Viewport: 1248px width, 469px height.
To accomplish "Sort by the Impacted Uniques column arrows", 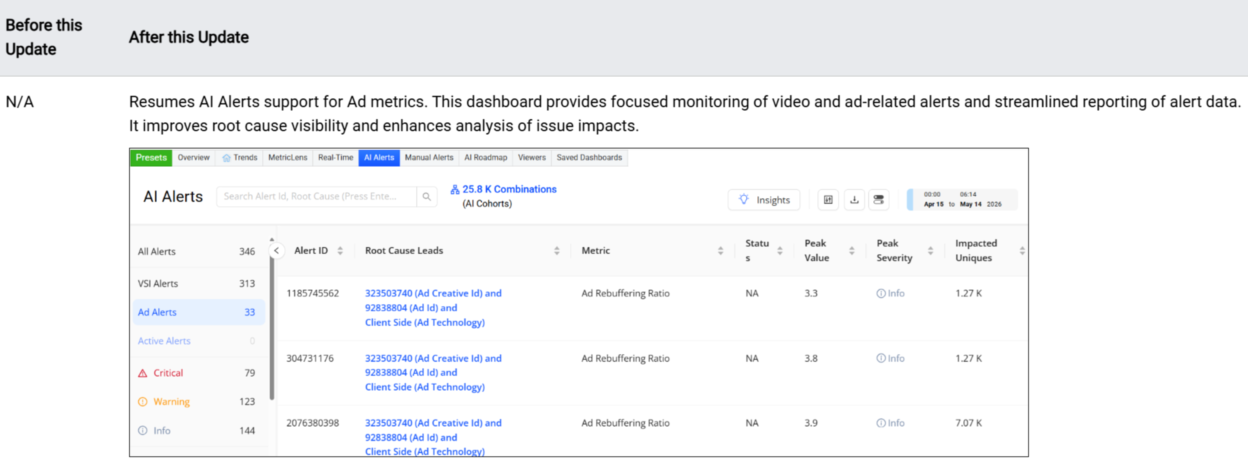I will point(1021,251).
